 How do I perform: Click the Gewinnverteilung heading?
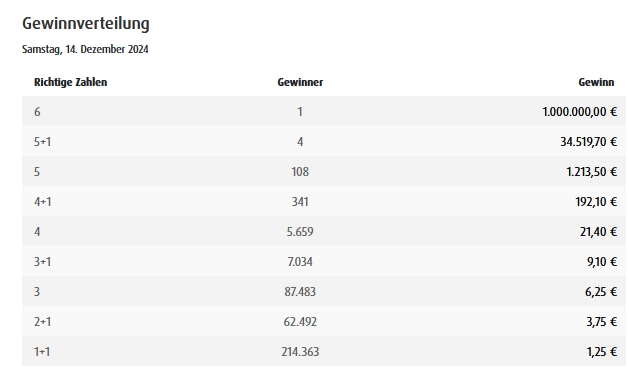tap(85, 24)
